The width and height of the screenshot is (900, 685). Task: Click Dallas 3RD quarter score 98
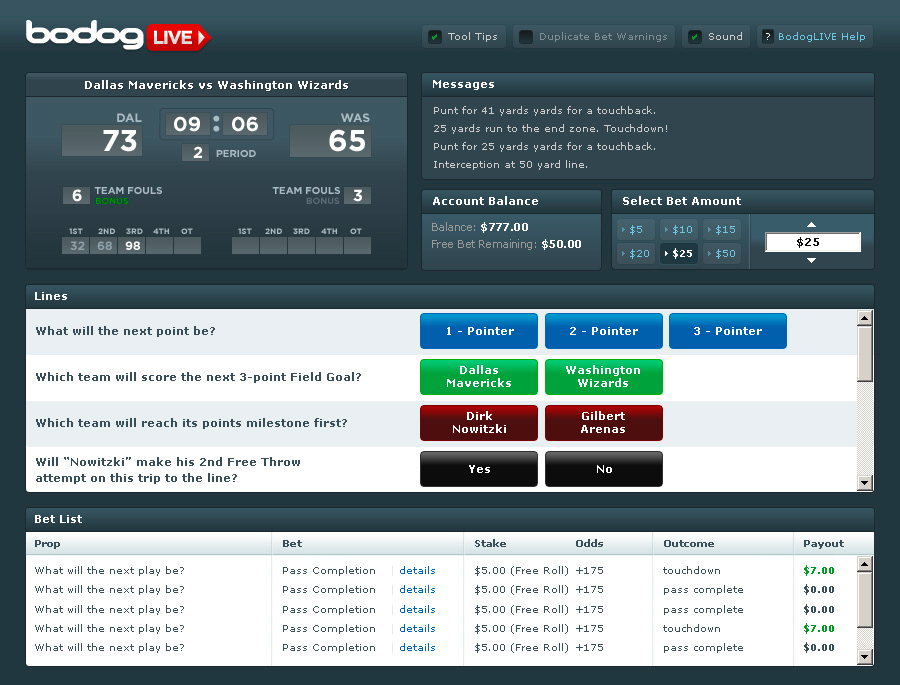coord(133,246)
